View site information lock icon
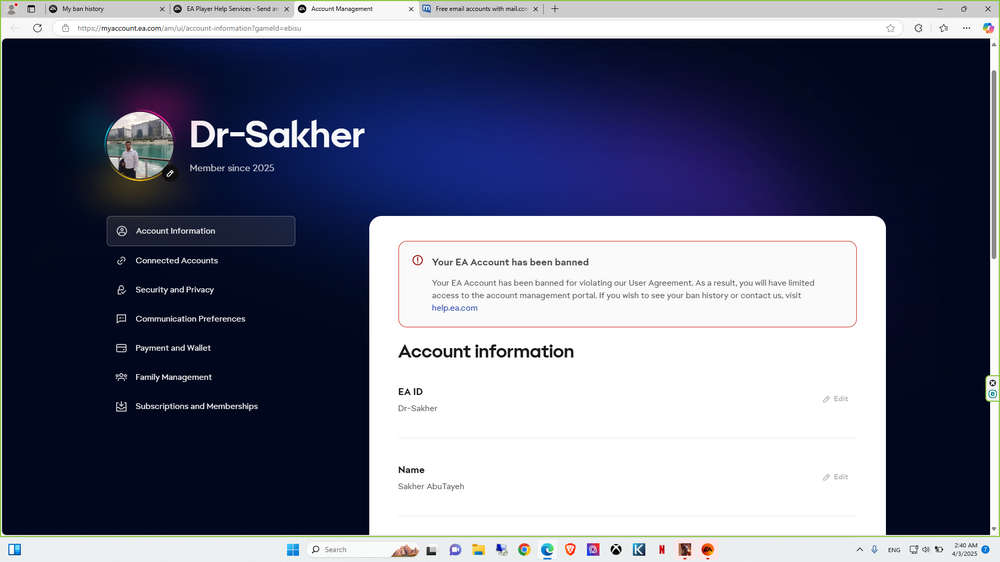The image size is (1000, 562). [x=65, y=28]
